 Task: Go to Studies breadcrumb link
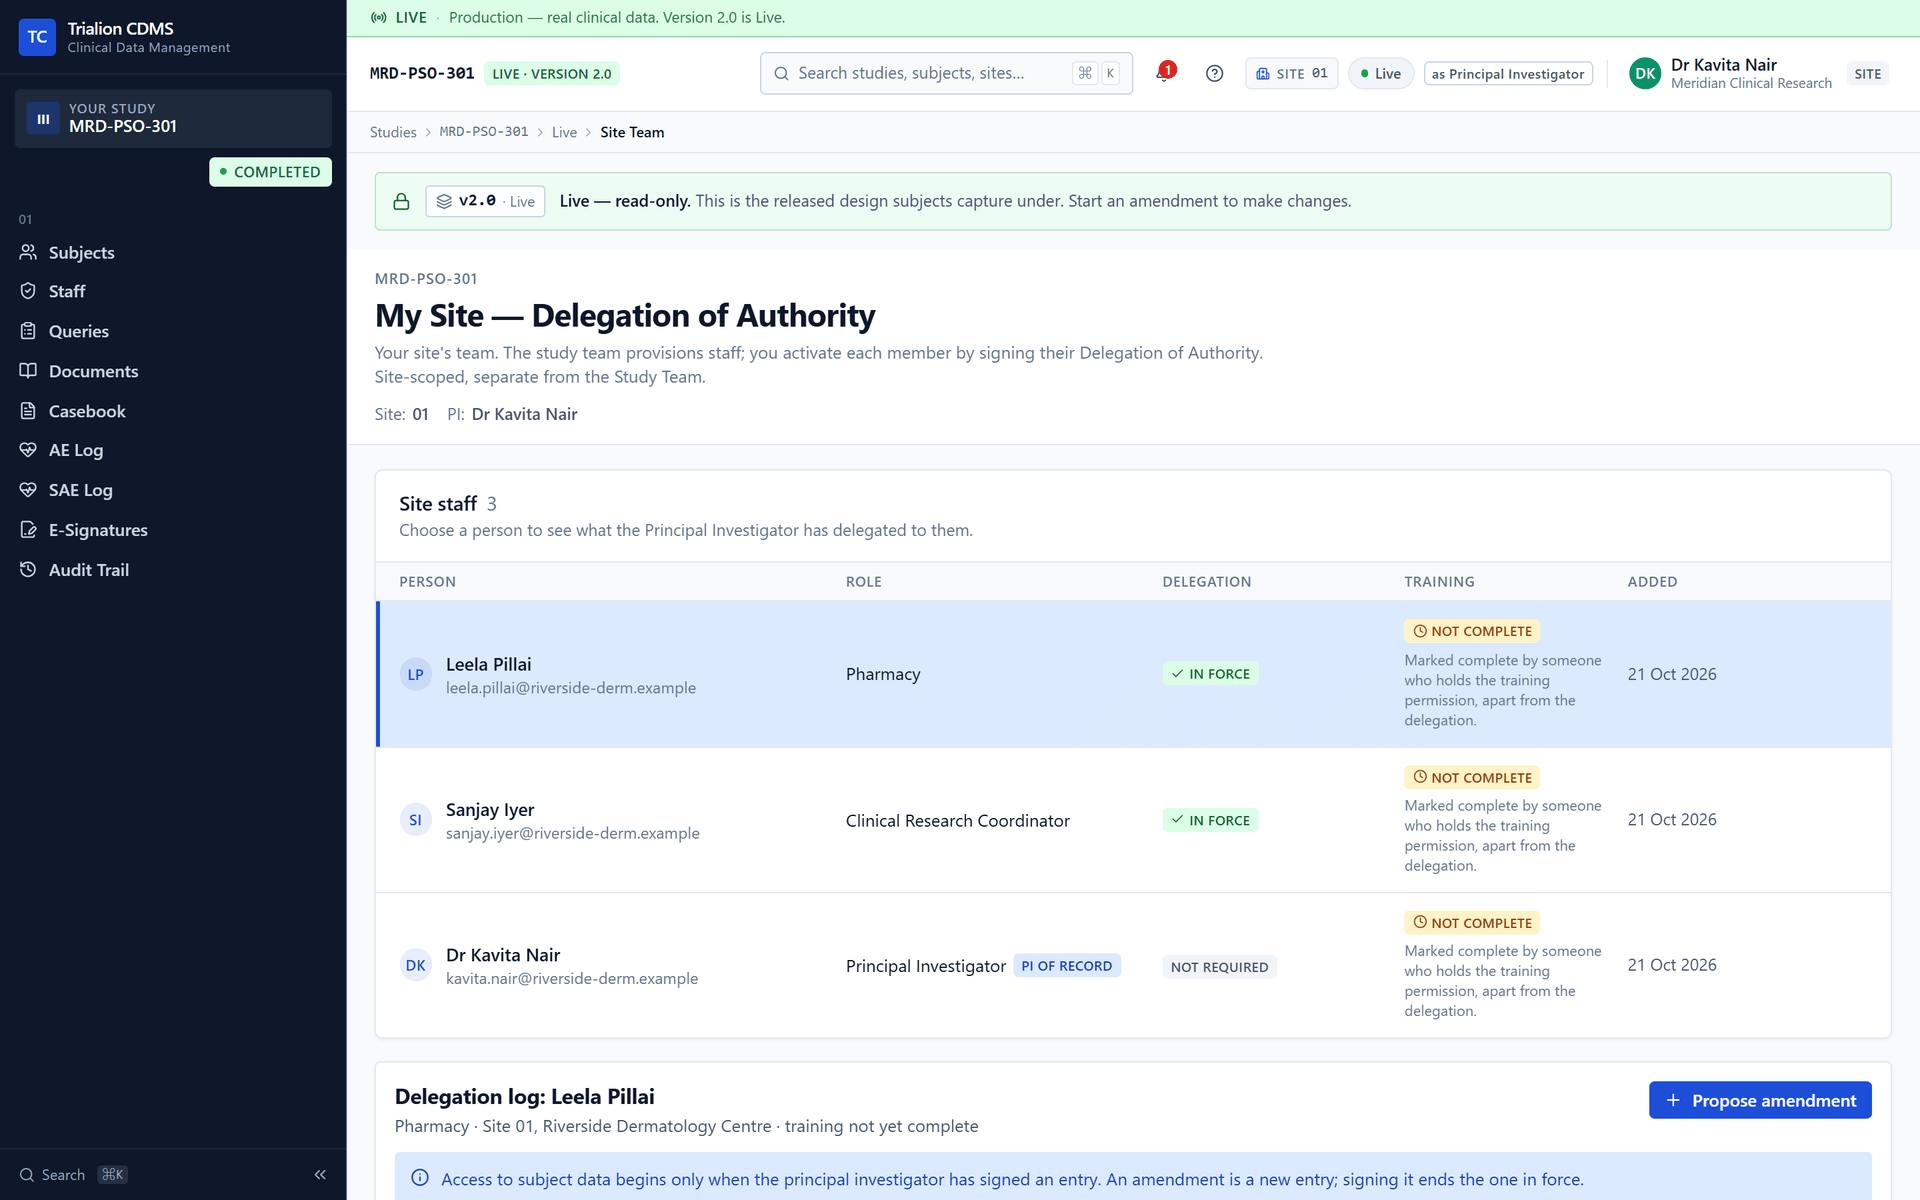point(393,132)
